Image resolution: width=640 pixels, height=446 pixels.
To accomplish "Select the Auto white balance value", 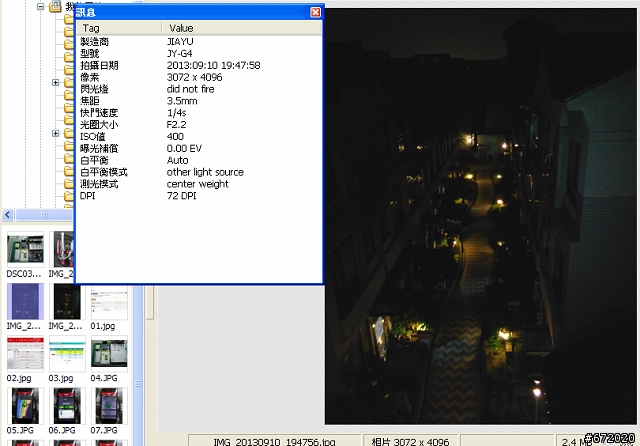I will click(x=177, y=160).
